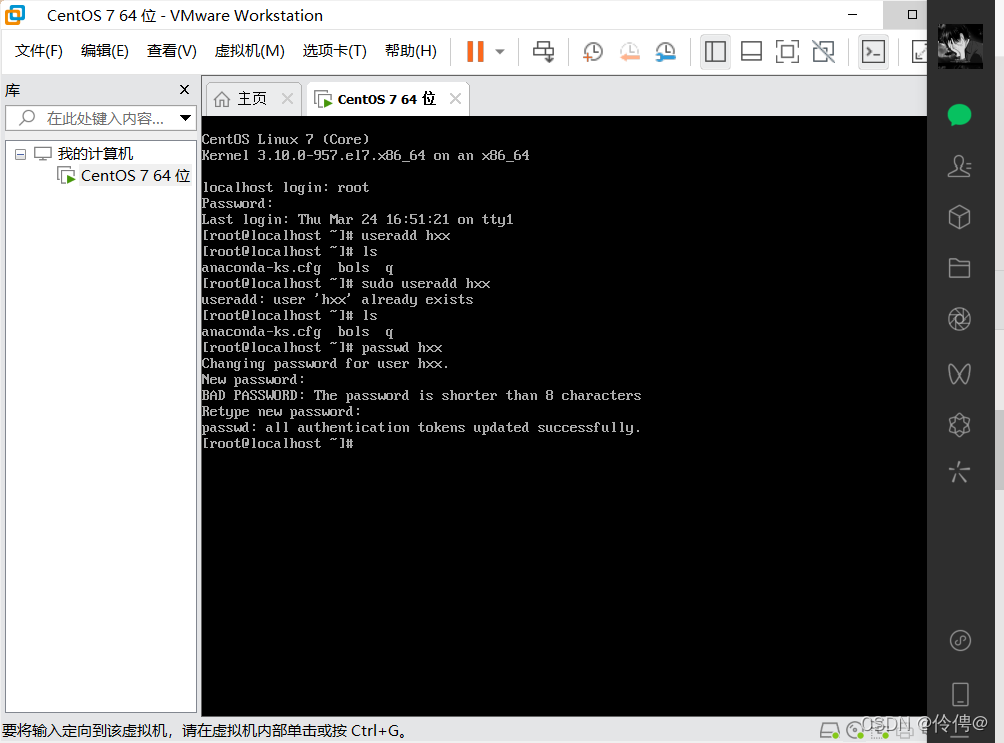Screen dimensions: 1004x743
Task: Click the stretch guest display icon
Action: pos(919,51)
